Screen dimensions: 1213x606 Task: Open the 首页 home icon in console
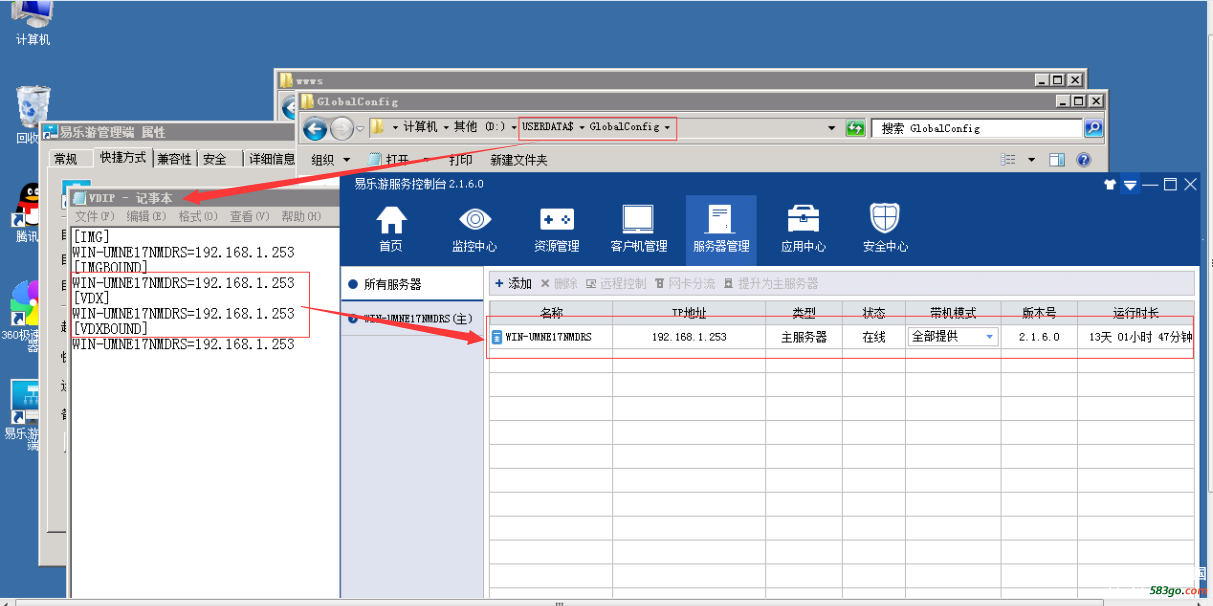click(391, 229)
